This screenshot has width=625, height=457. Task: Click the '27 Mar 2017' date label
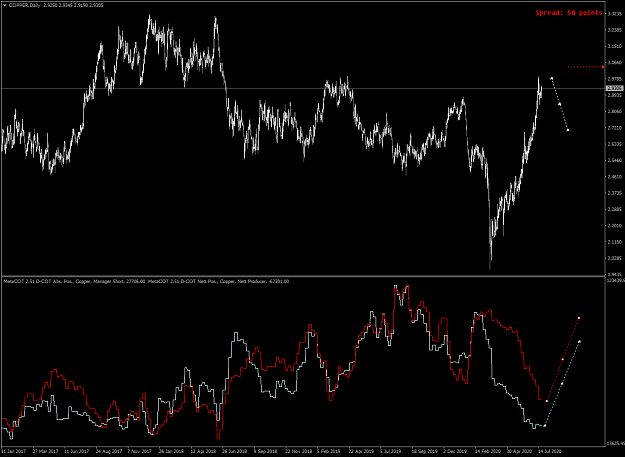pyautogui.click(x=45, y=451)
